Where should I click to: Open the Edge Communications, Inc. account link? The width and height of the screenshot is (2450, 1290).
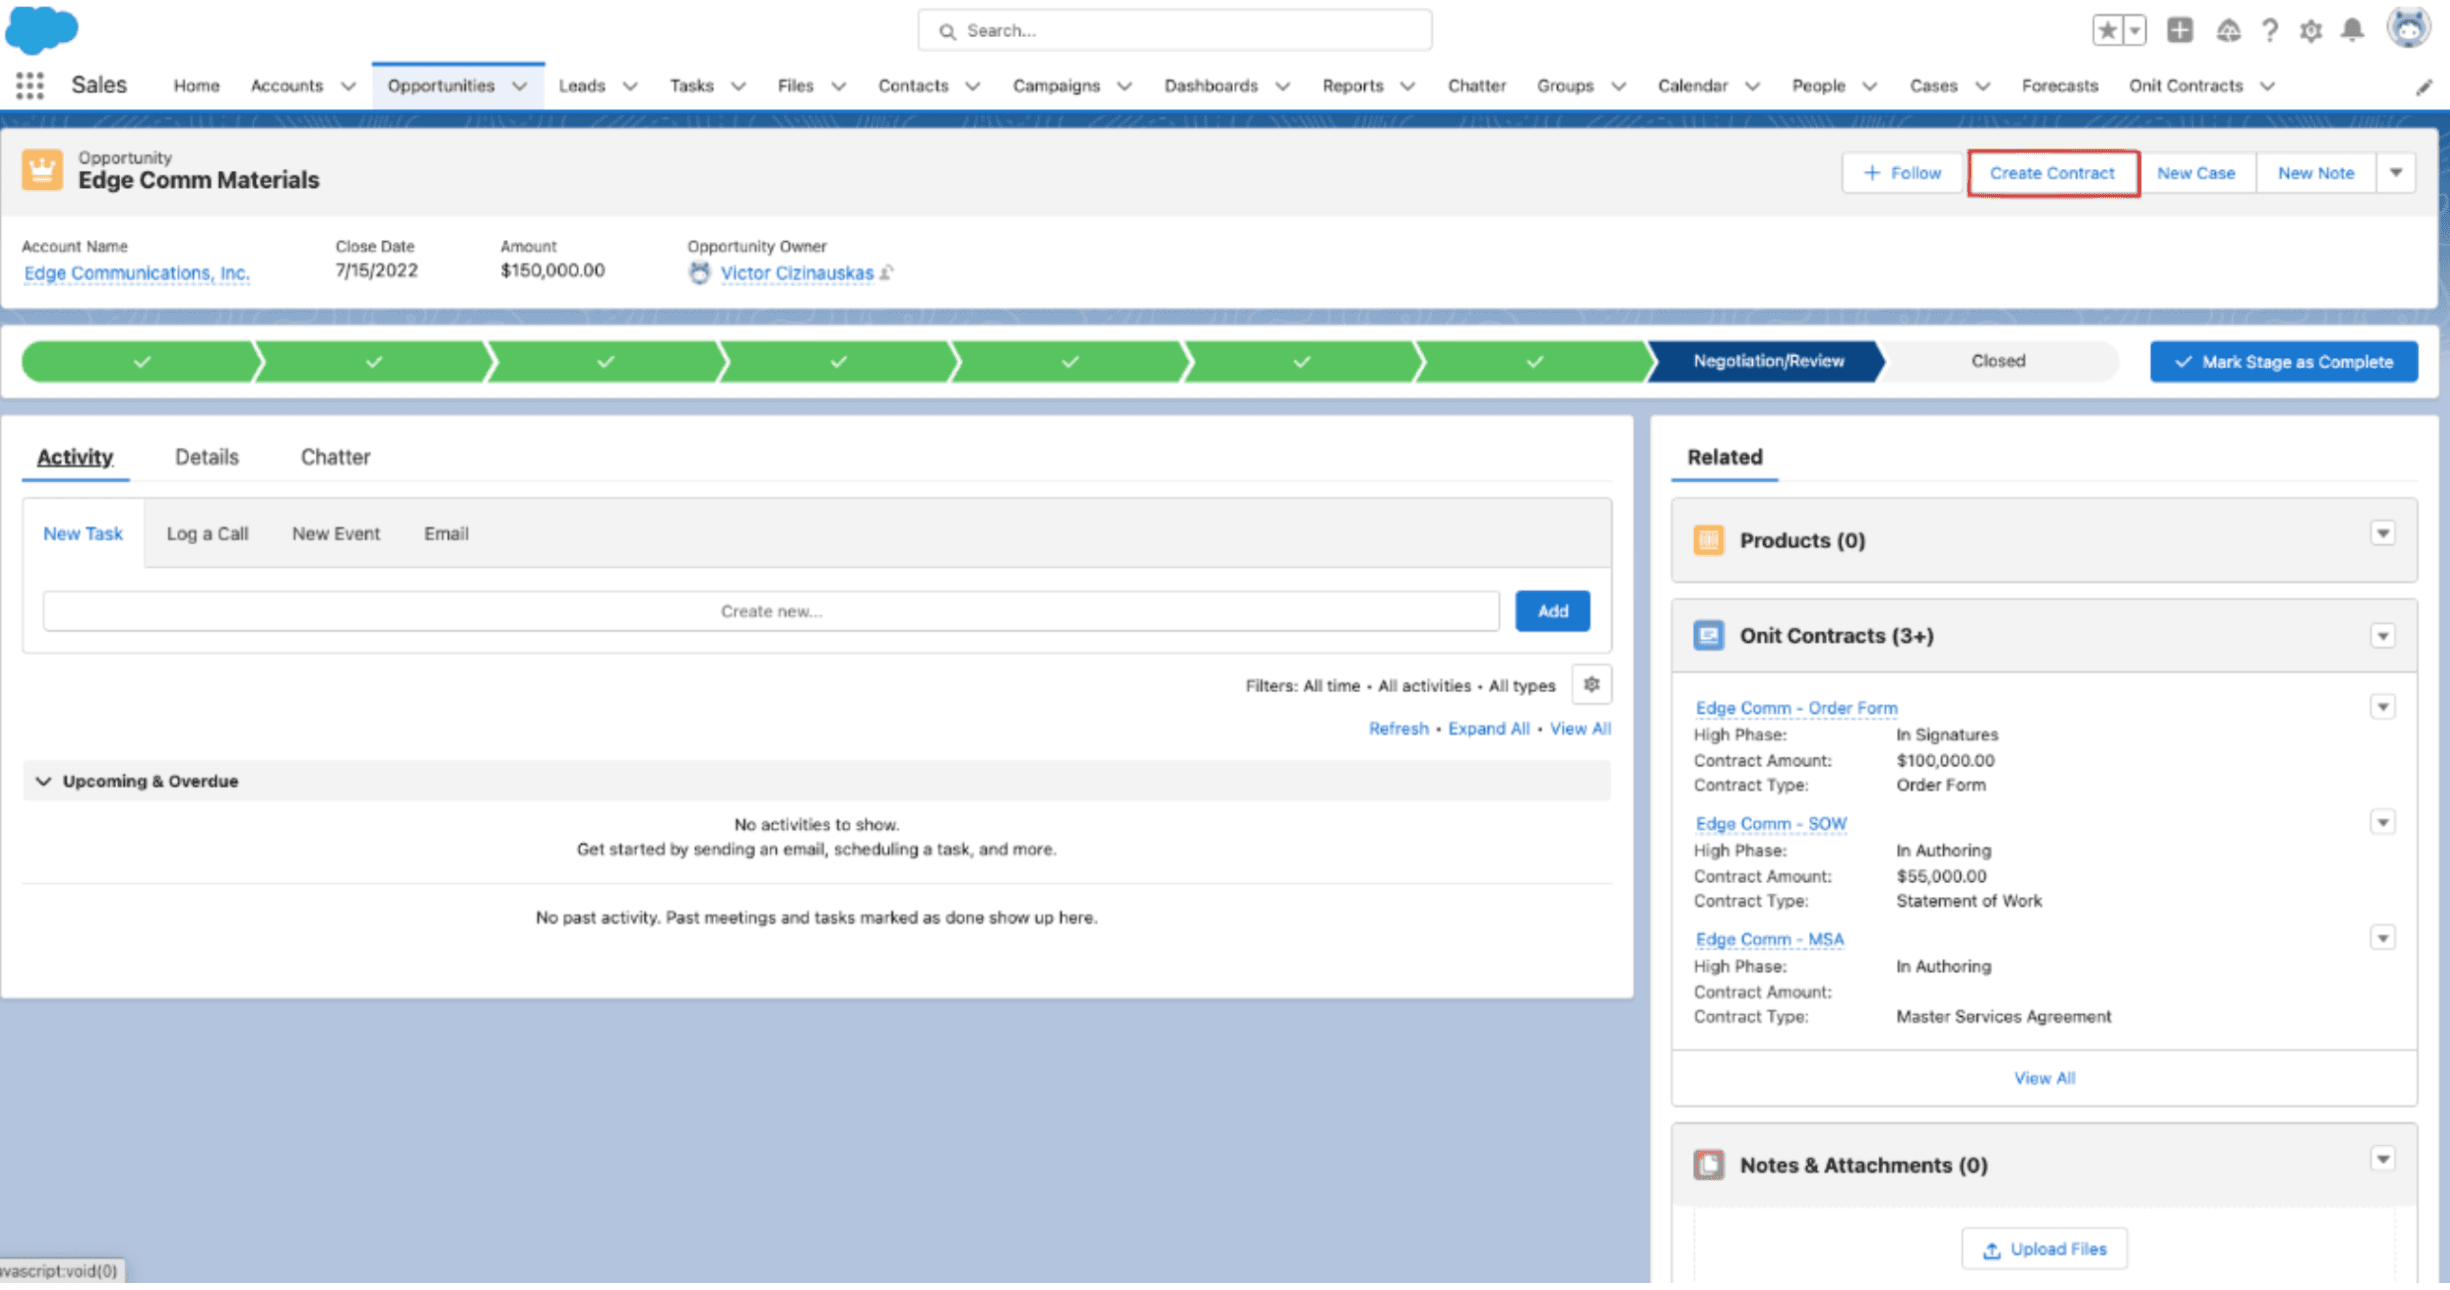pyautogui.click(x=137, y=273)
